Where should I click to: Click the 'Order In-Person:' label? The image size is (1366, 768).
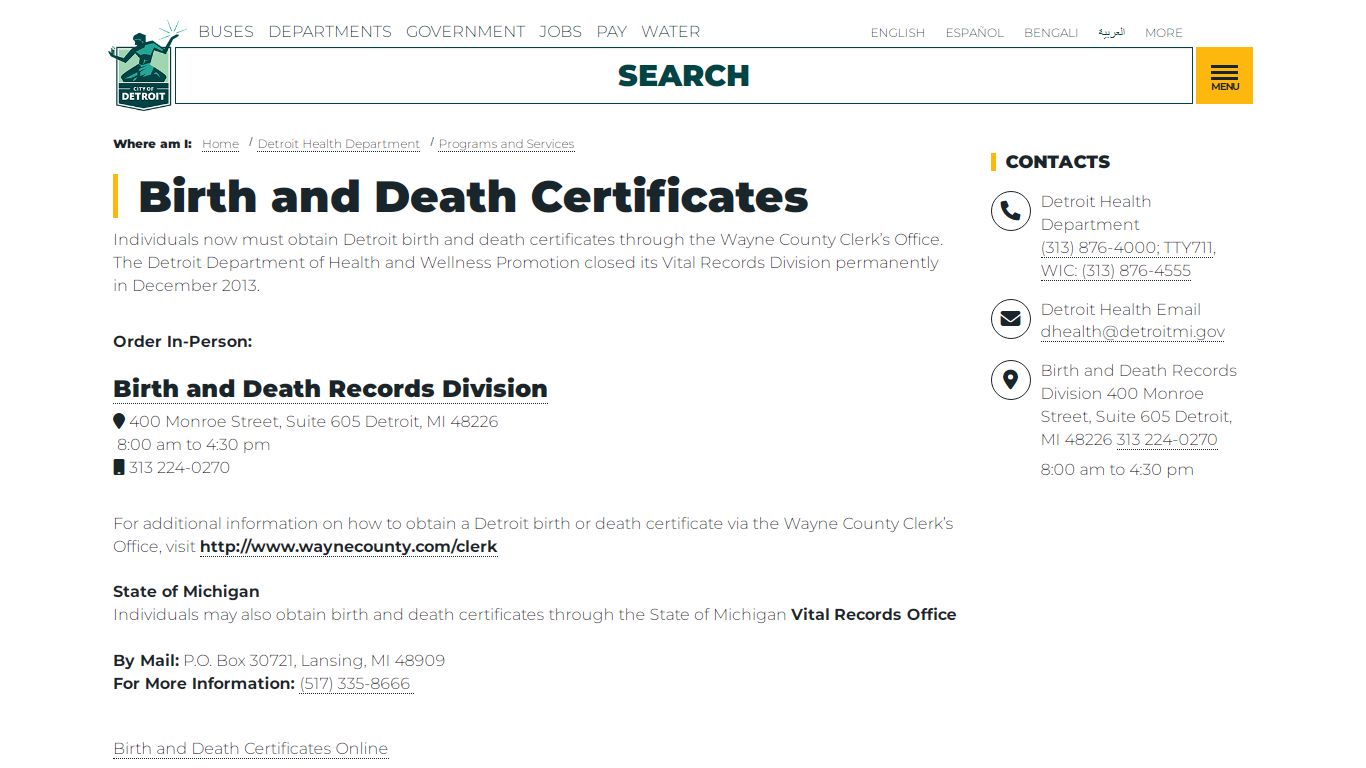[x=182, y=342]
